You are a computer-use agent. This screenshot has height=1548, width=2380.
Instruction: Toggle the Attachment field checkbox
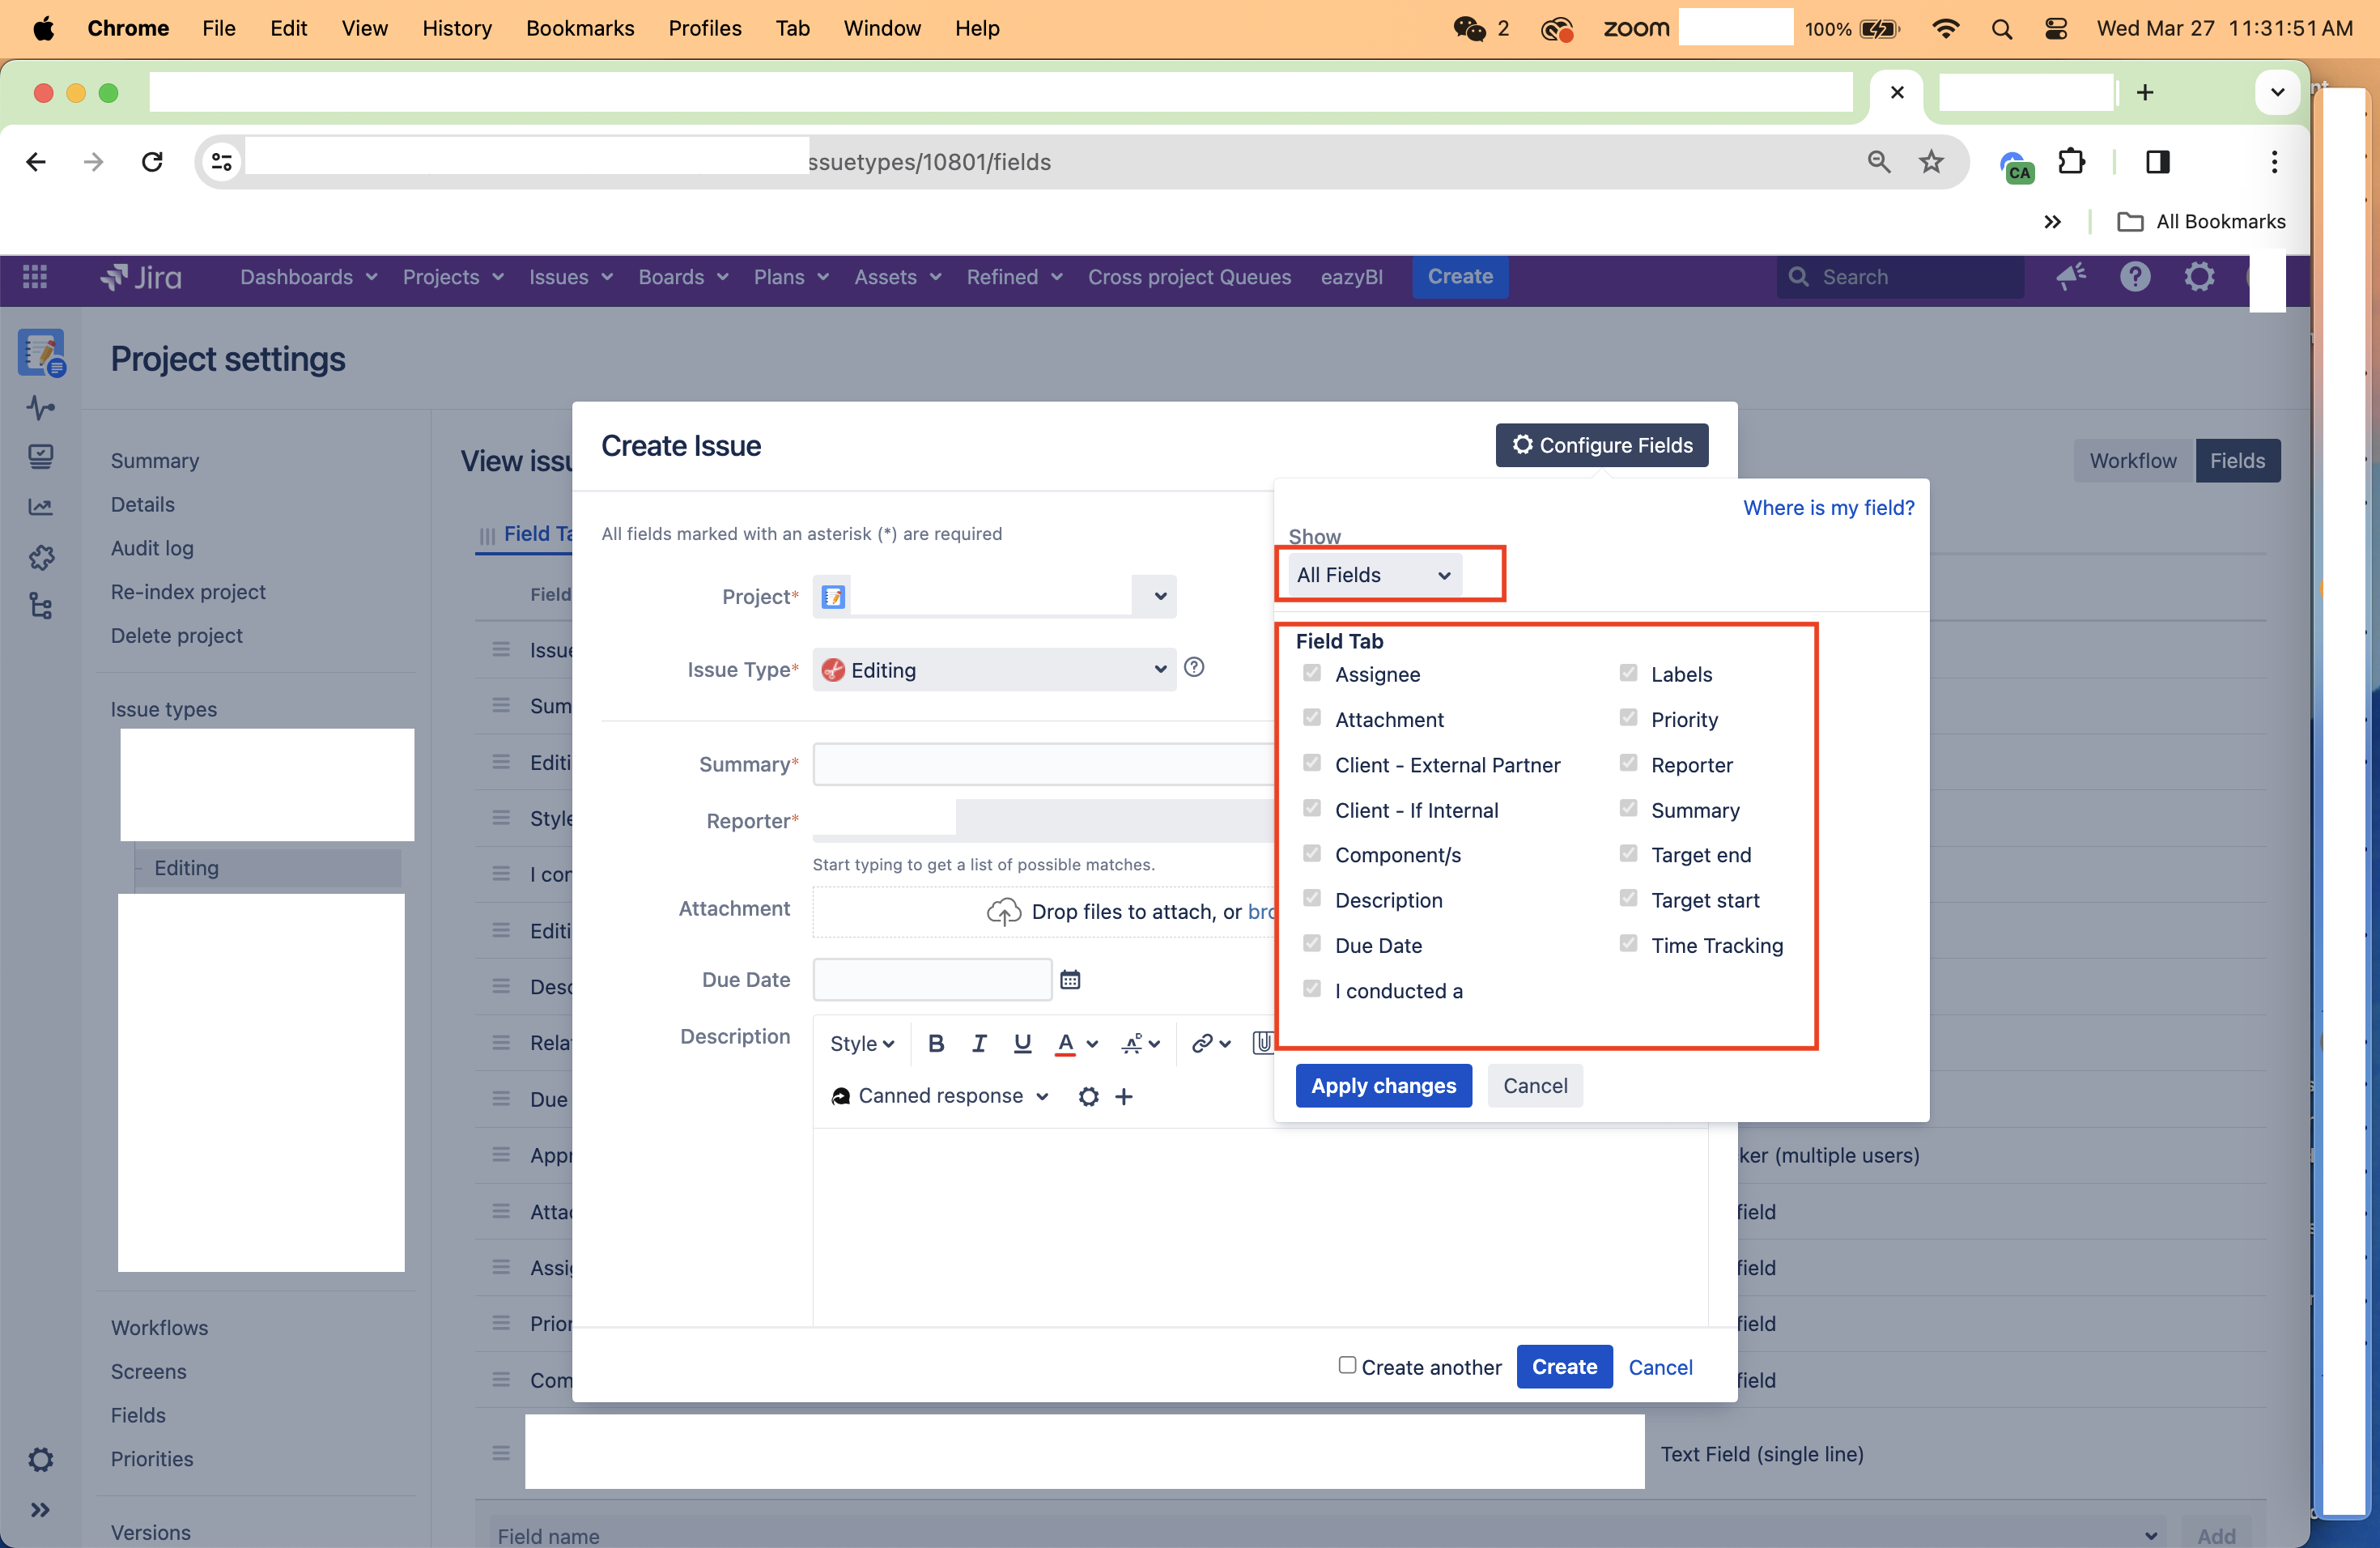click(1312, 718)
